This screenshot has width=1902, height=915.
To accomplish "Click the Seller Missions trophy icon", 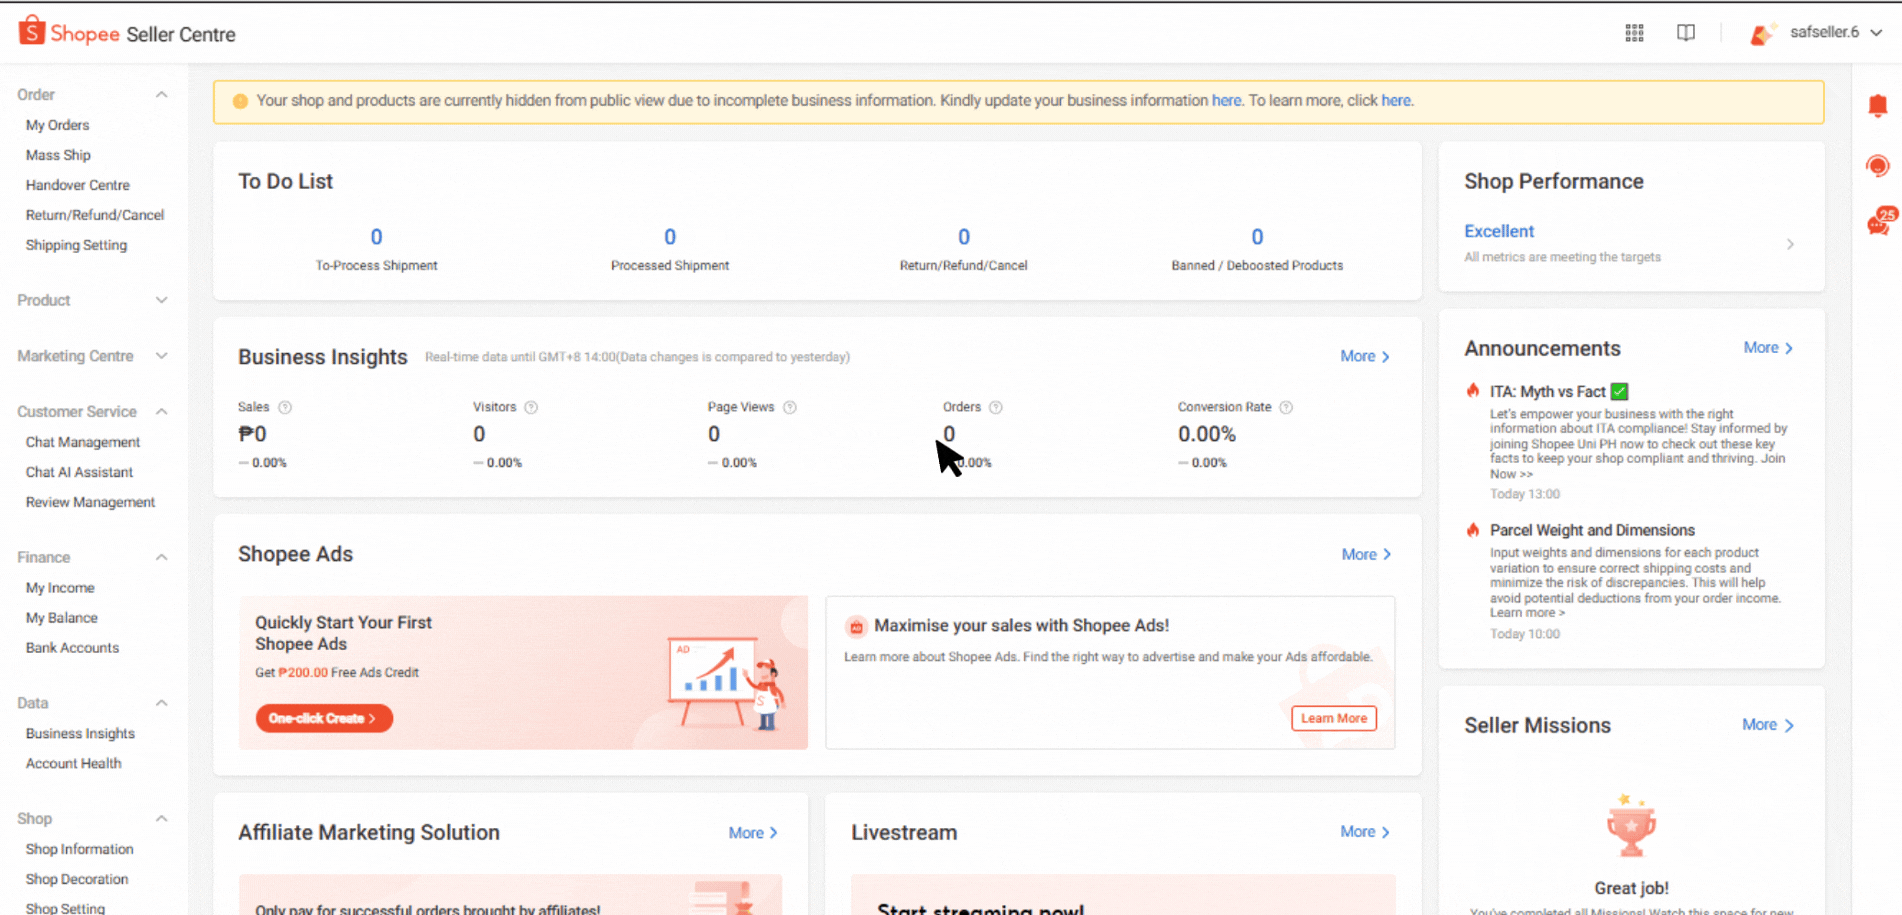I will tap(1631, 826).
